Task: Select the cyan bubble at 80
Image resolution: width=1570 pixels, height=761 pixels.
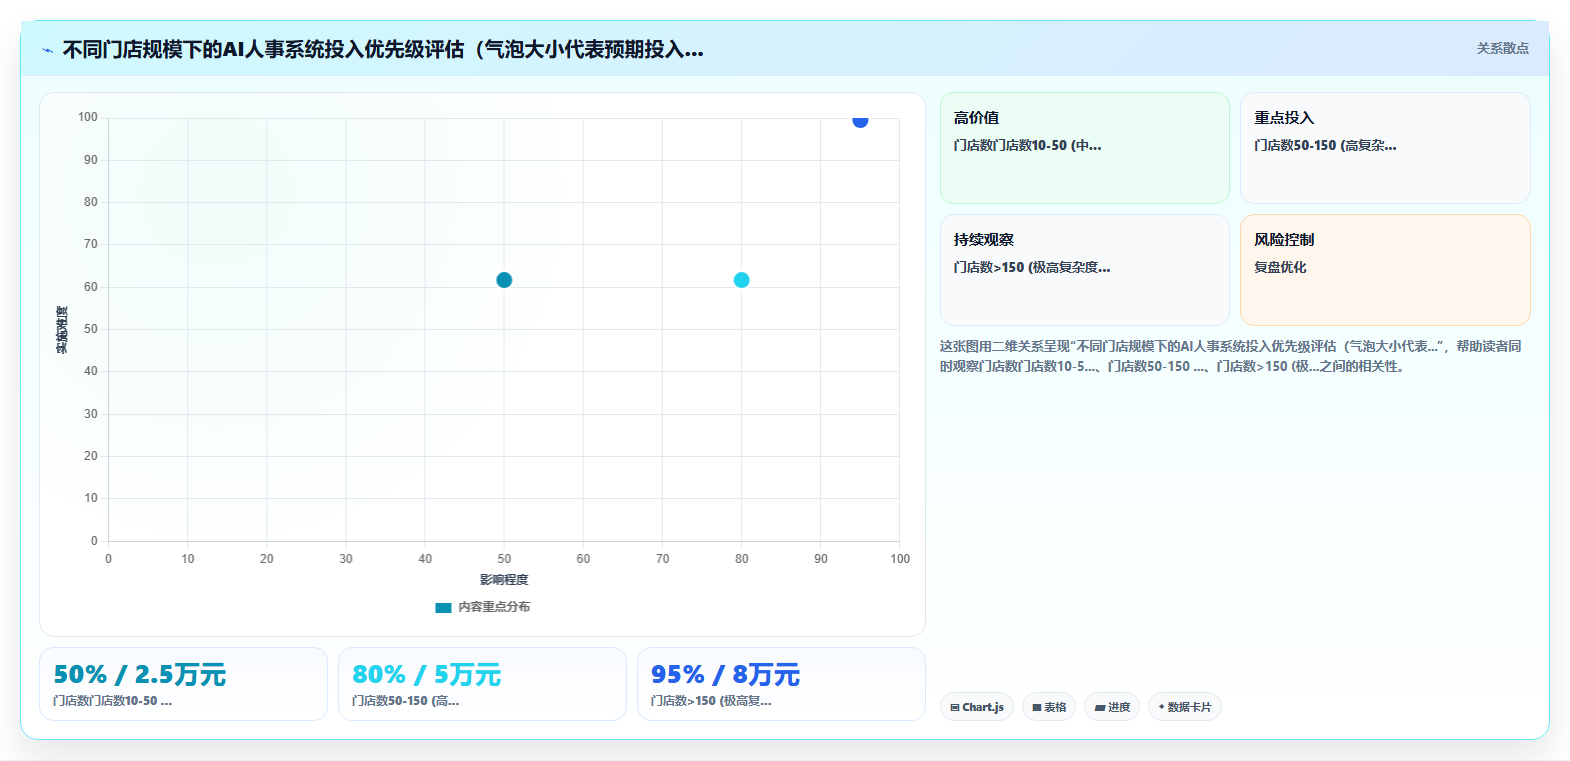Action: (x=741, y=280)
